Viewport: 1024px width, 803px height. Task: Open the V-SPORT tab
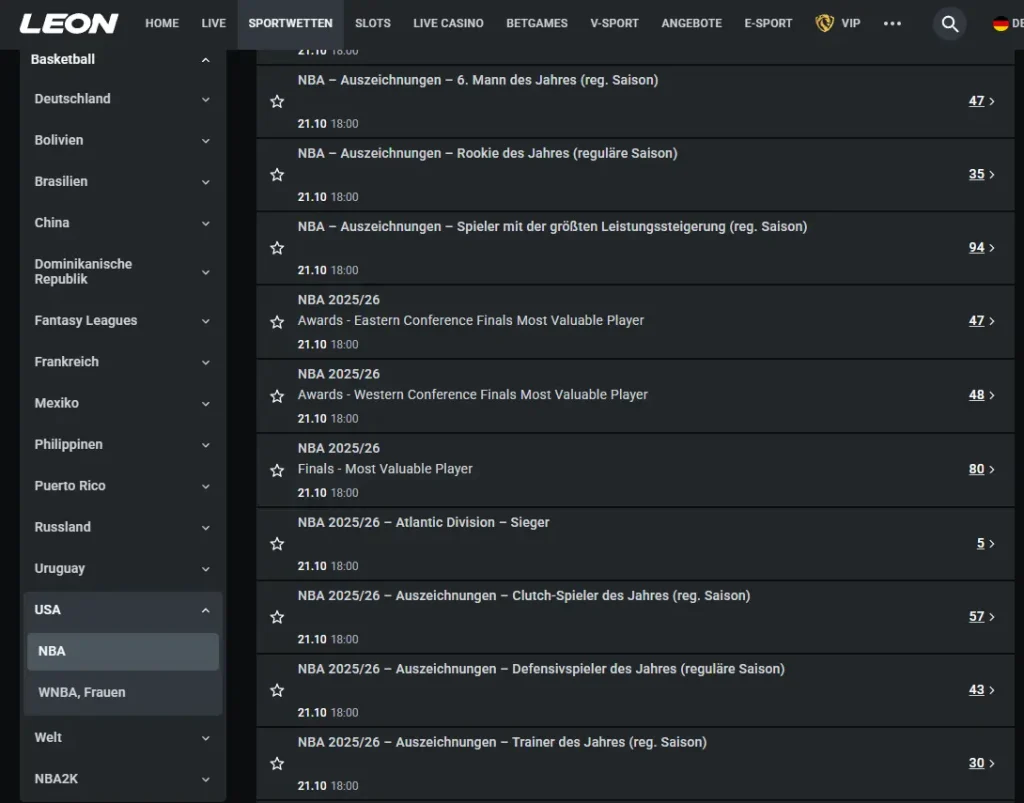point(615,24)
